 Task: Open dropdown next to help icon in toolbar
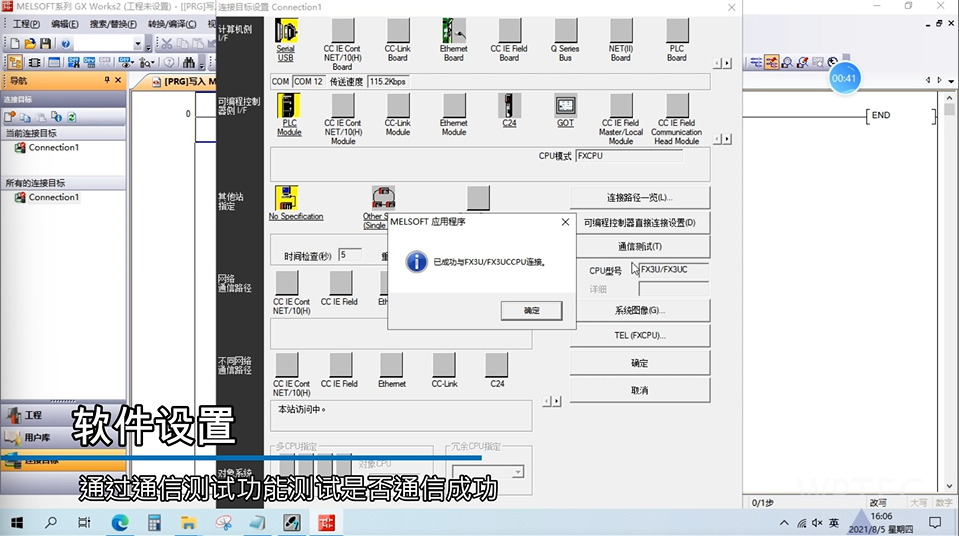point(138,43)
